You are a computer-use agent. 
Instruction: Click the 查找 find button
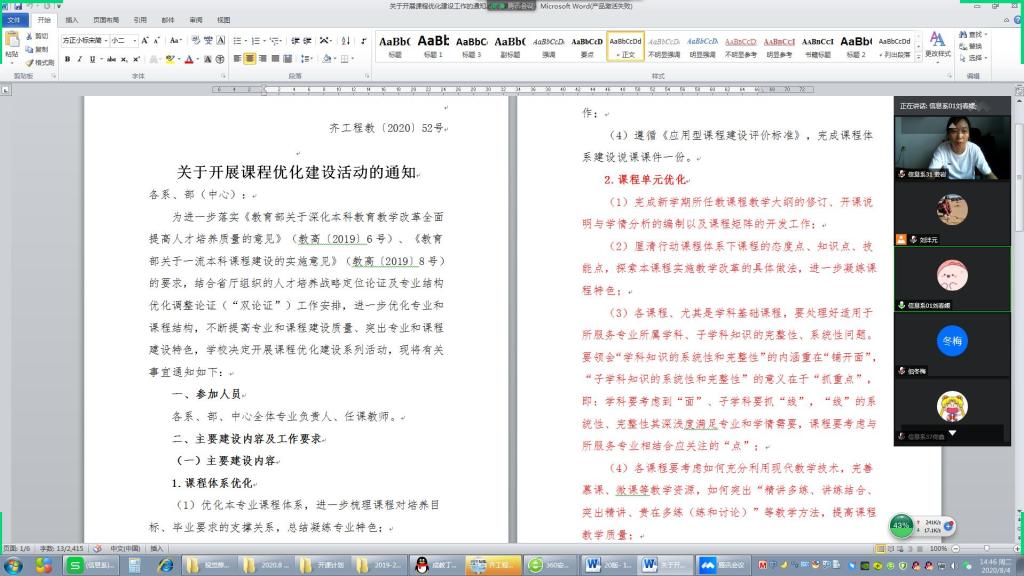coord(975,34)
